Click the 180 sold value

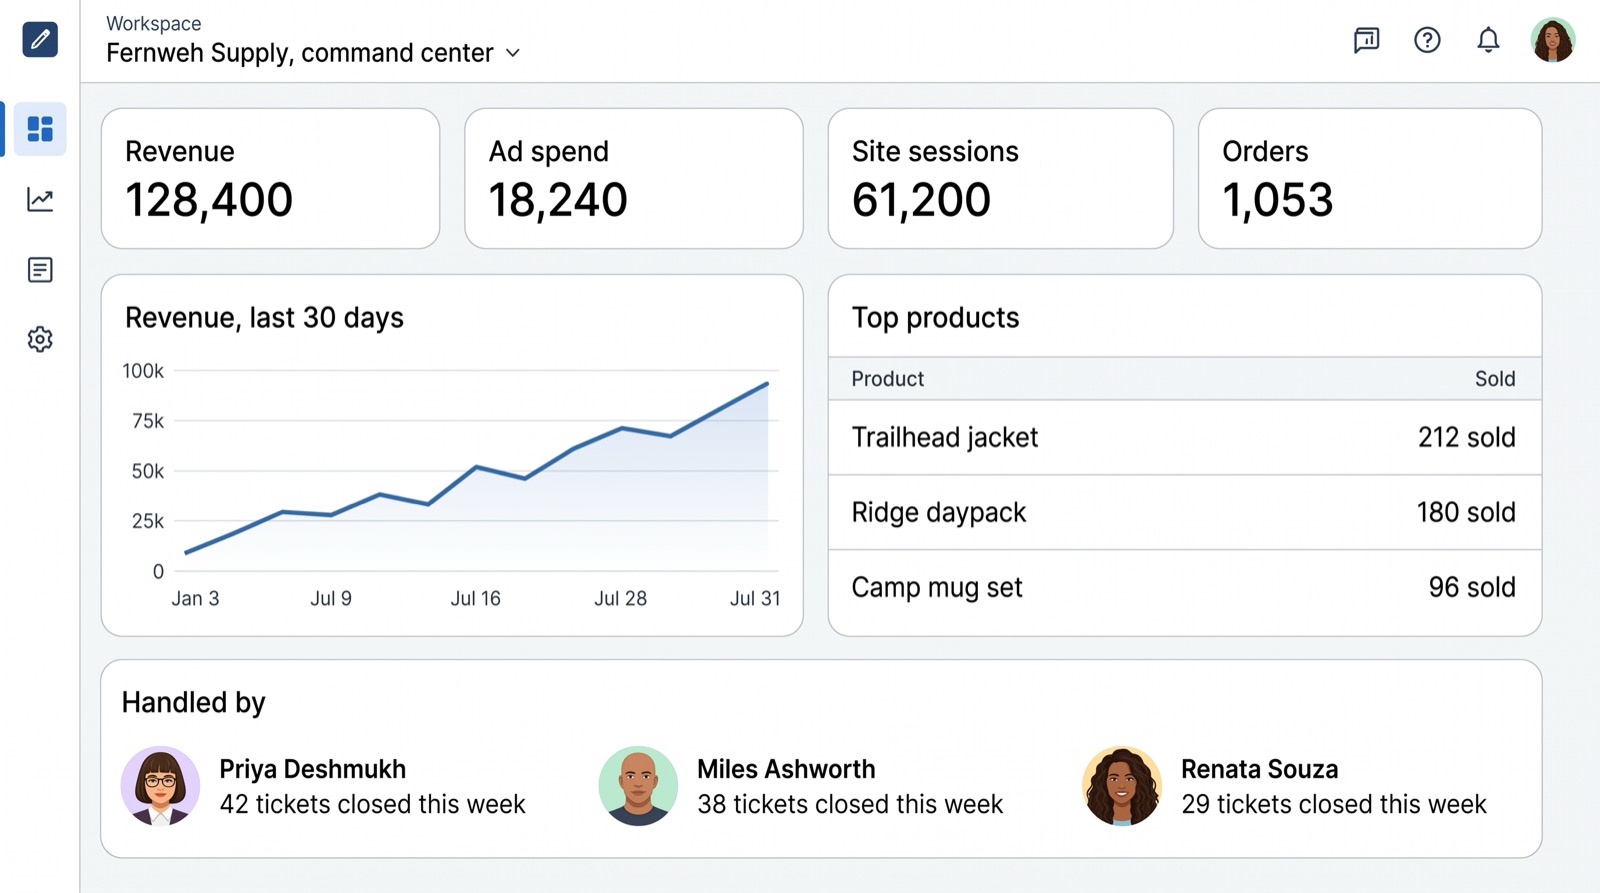(1466, 512)
